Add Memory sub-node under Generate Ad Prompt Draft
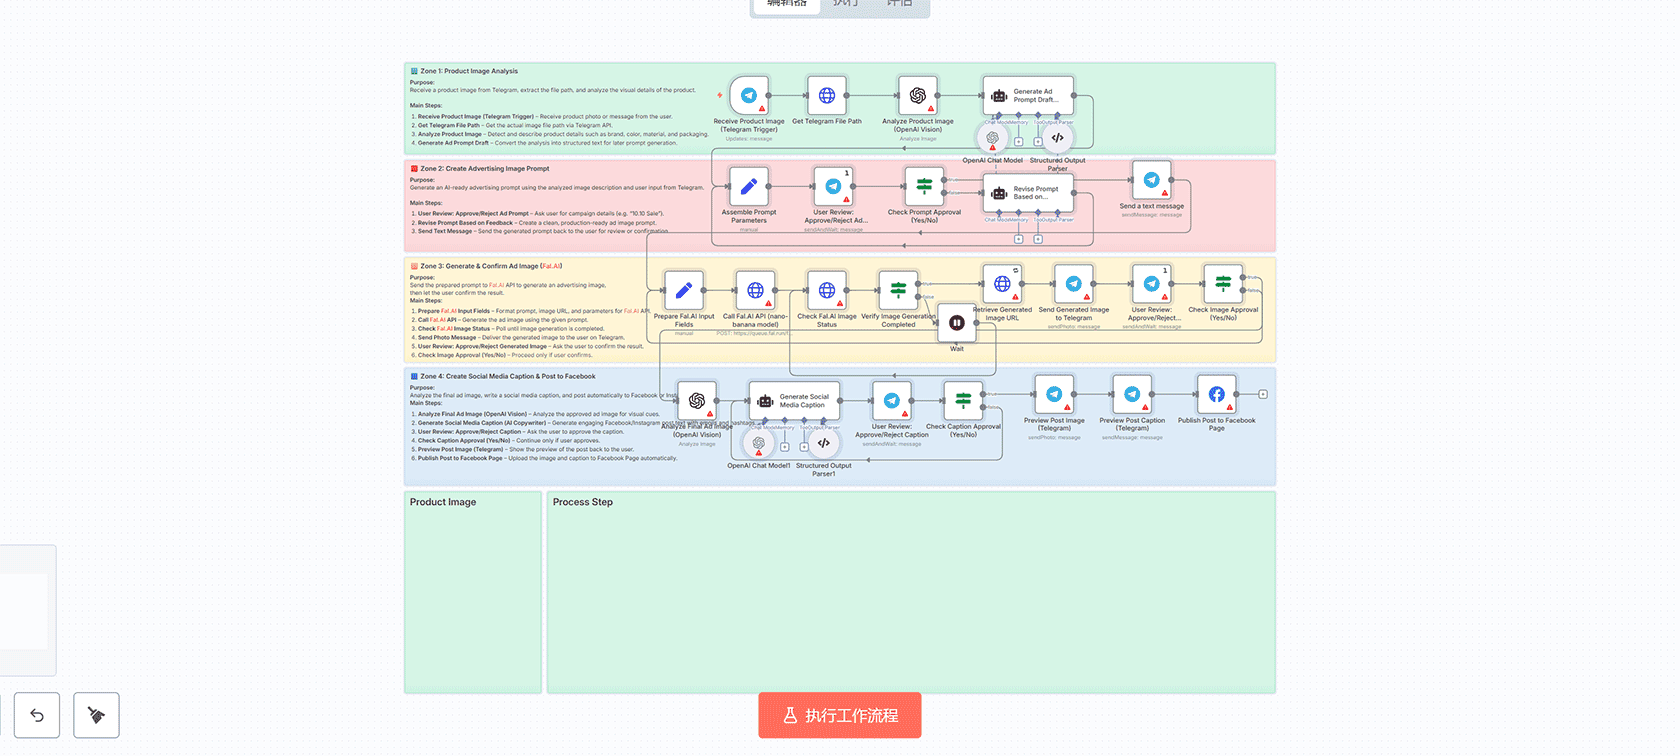This screenshot has height=756, width=1680. click(1018, 142)
